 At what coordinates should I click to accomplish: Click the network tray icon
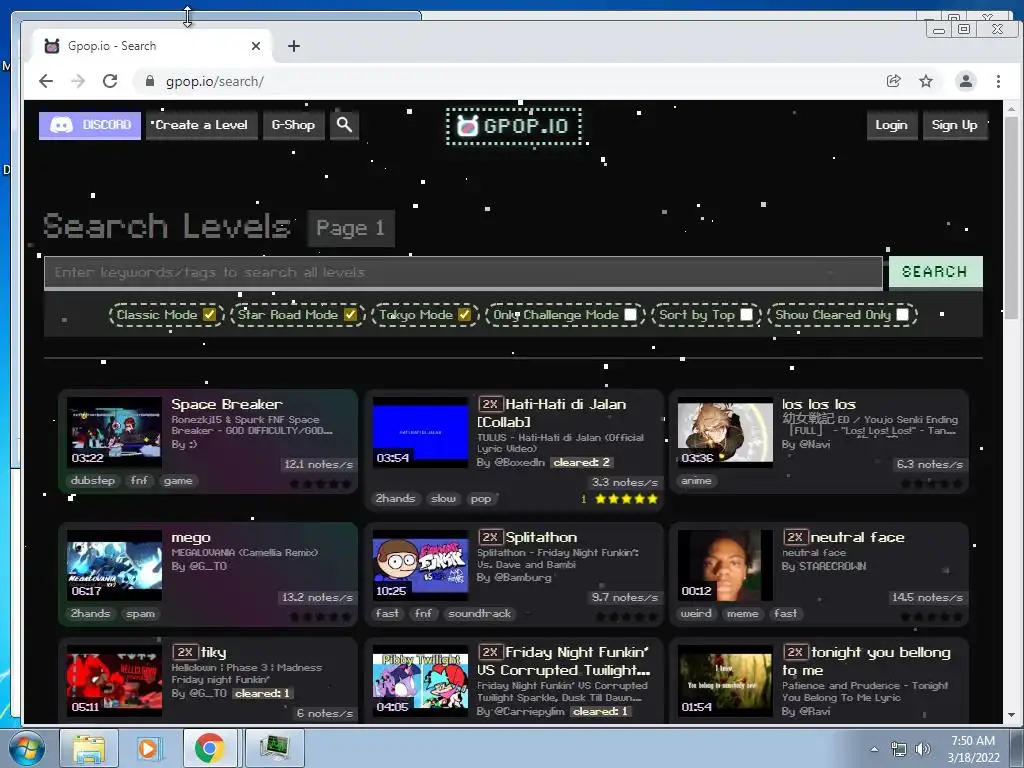(x=899, y=748)
